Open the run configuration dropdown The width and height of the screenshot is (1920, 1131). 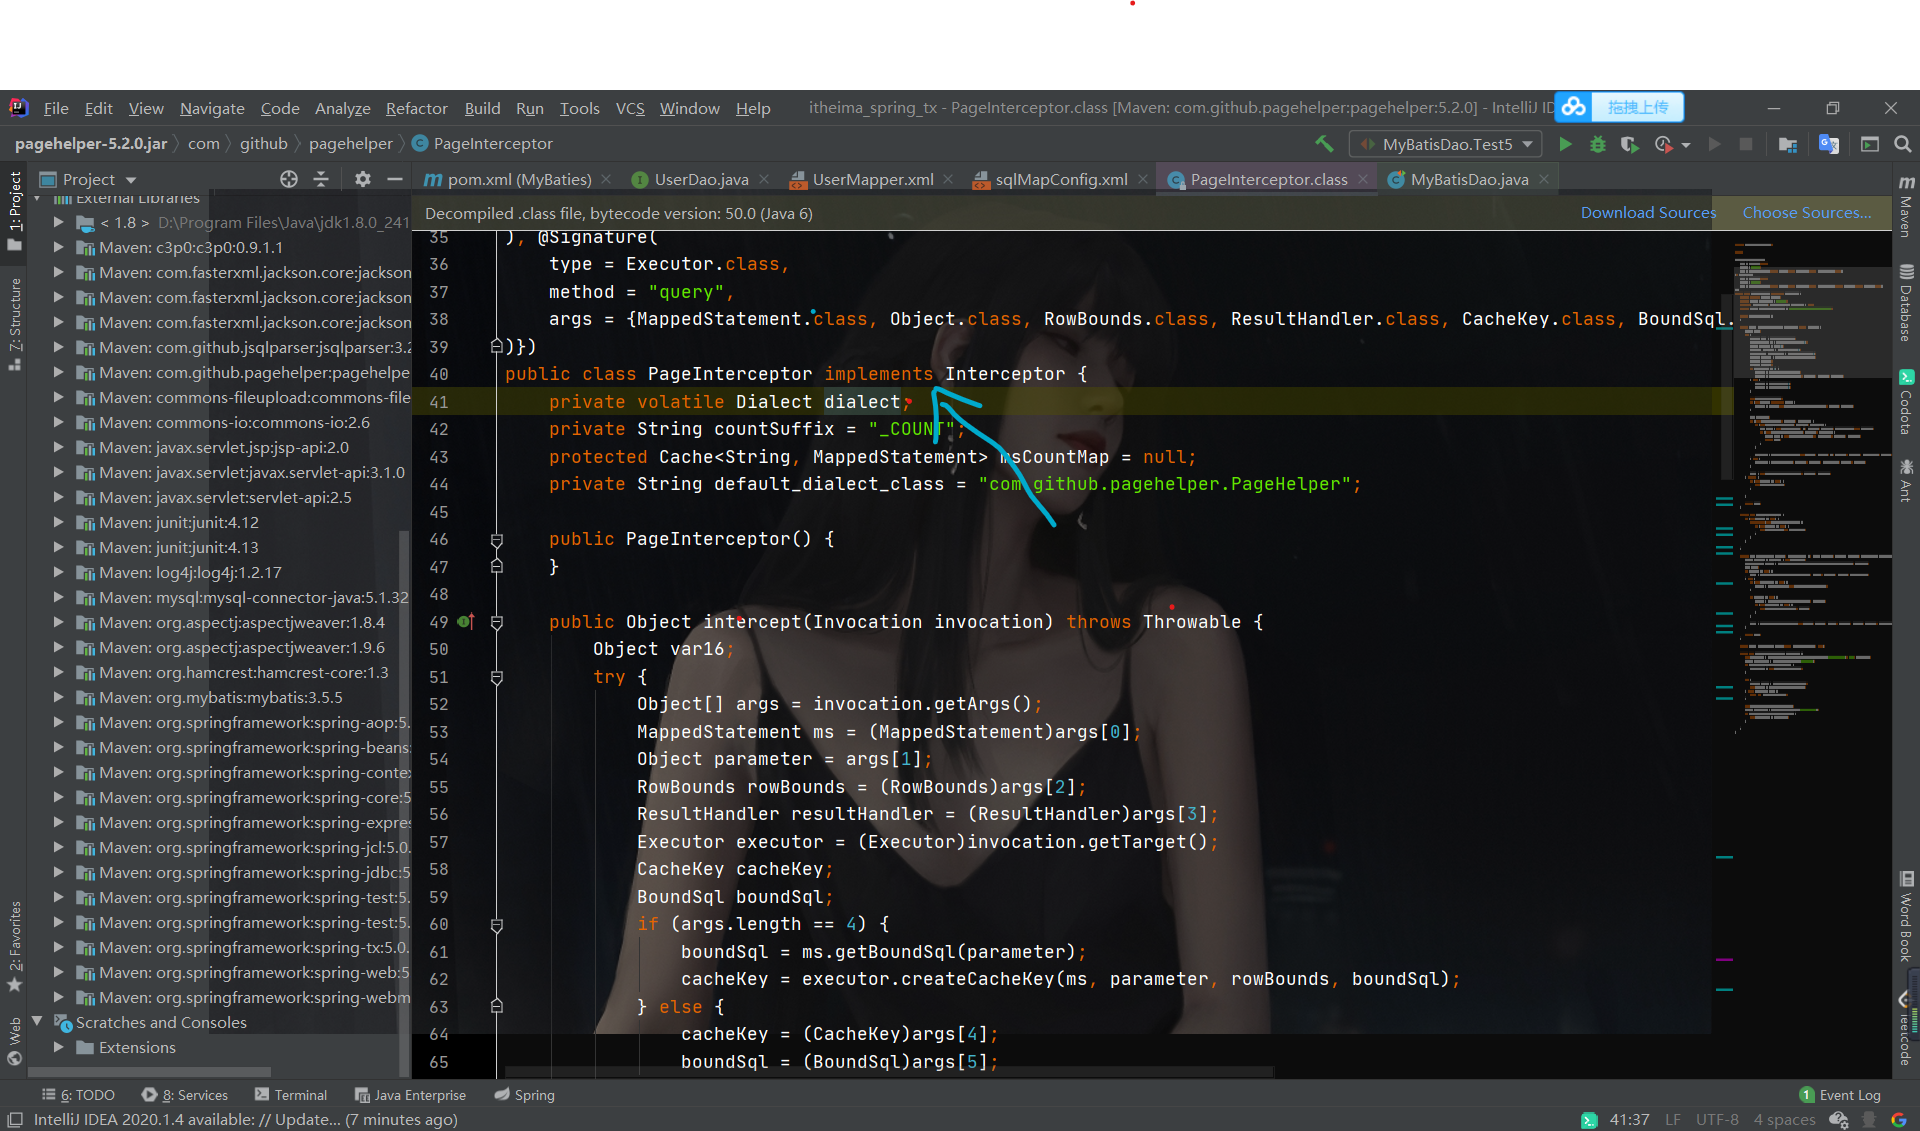click(x=1446, y=144)
